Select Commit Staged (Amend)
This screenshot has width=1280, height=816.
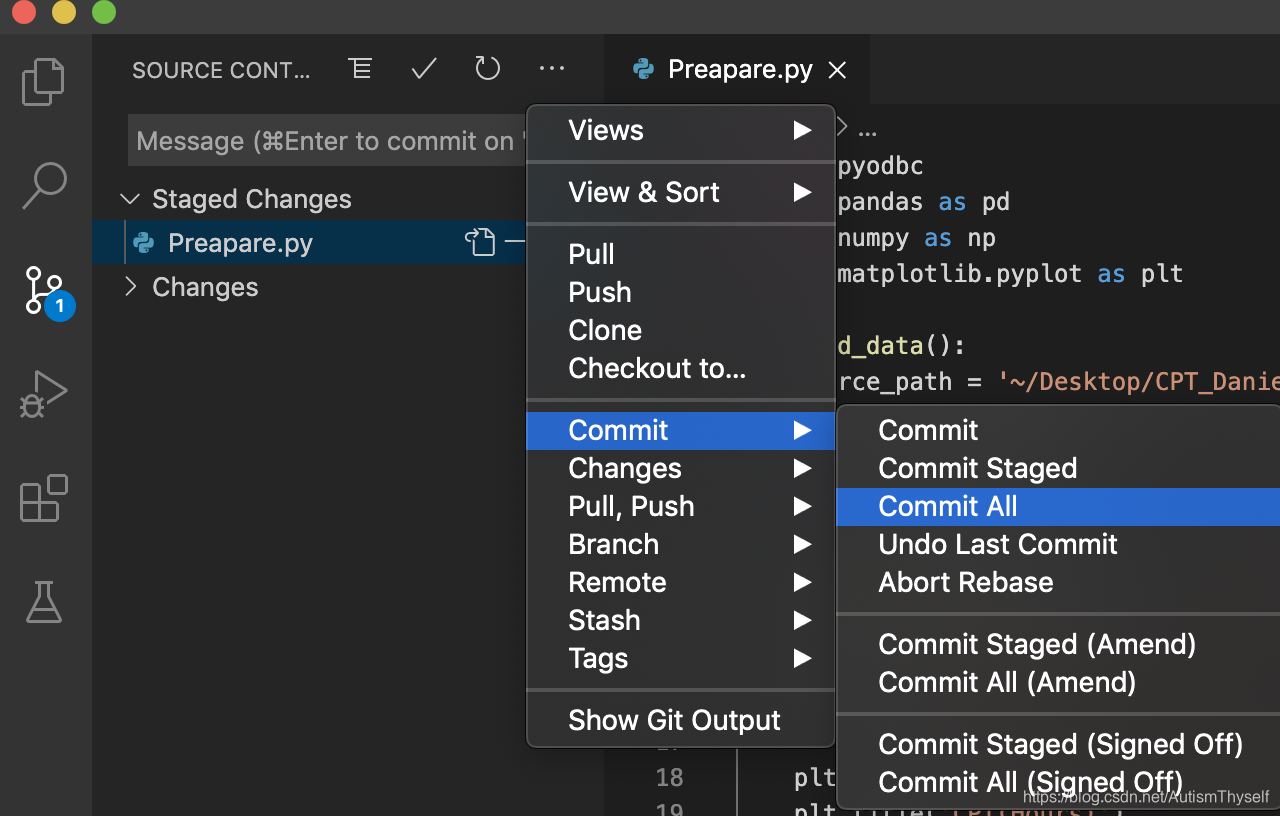click(1058, 645)
